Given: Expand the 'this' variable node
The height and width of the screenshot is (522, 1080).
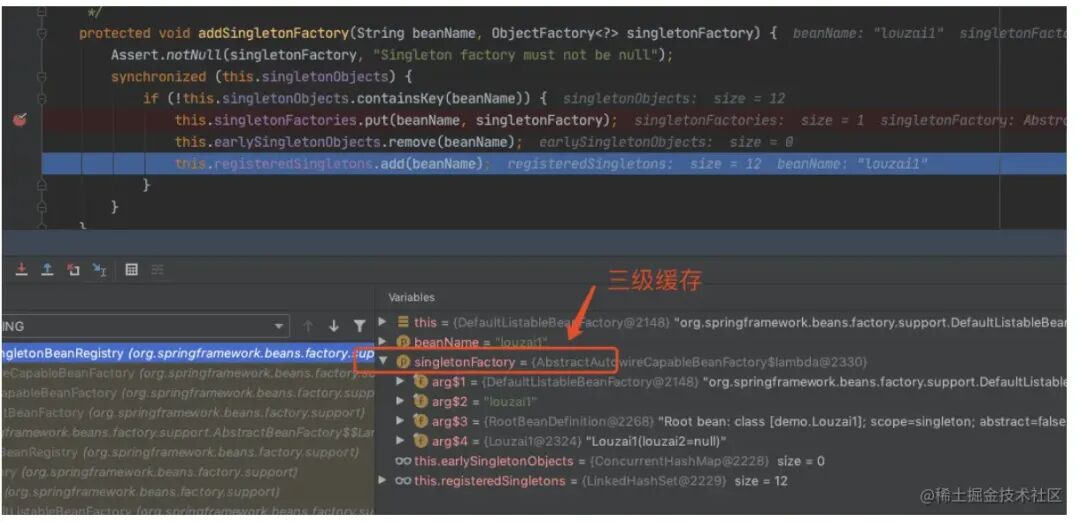Looking at the screenshot, I should coord(383,322).
